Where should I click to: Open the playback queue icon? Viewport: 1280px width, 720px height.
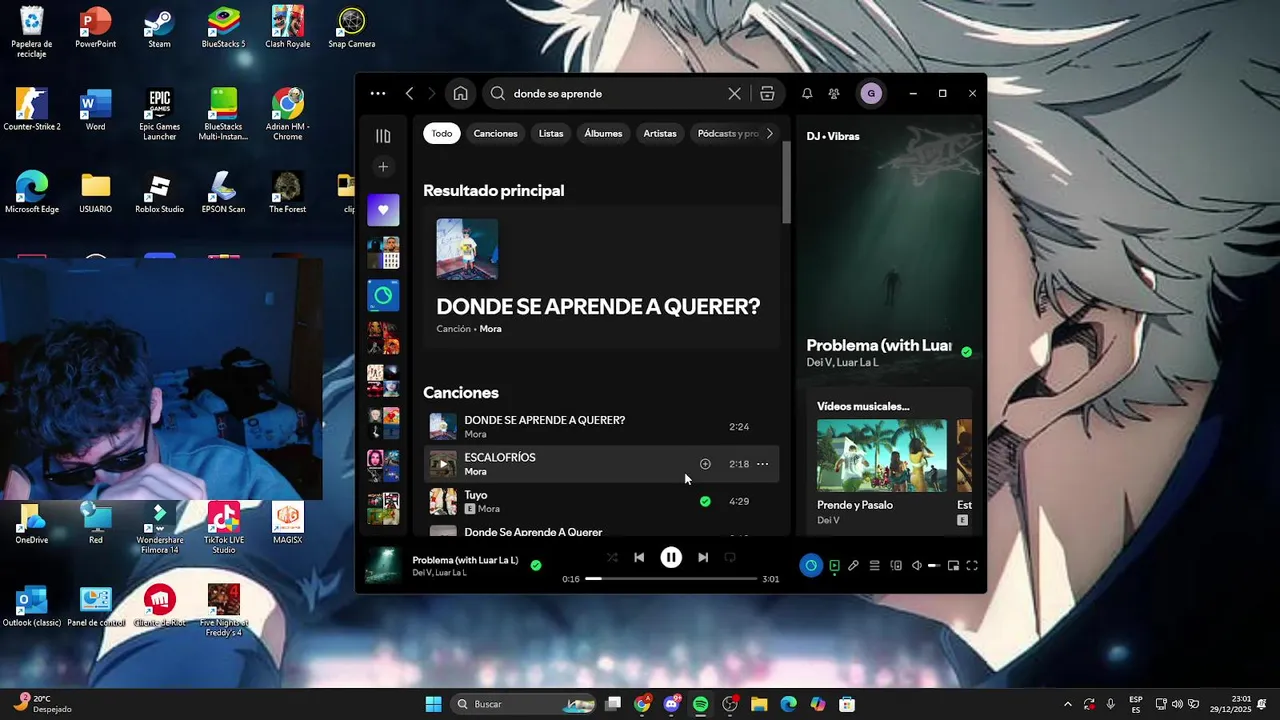click(874, 565)
